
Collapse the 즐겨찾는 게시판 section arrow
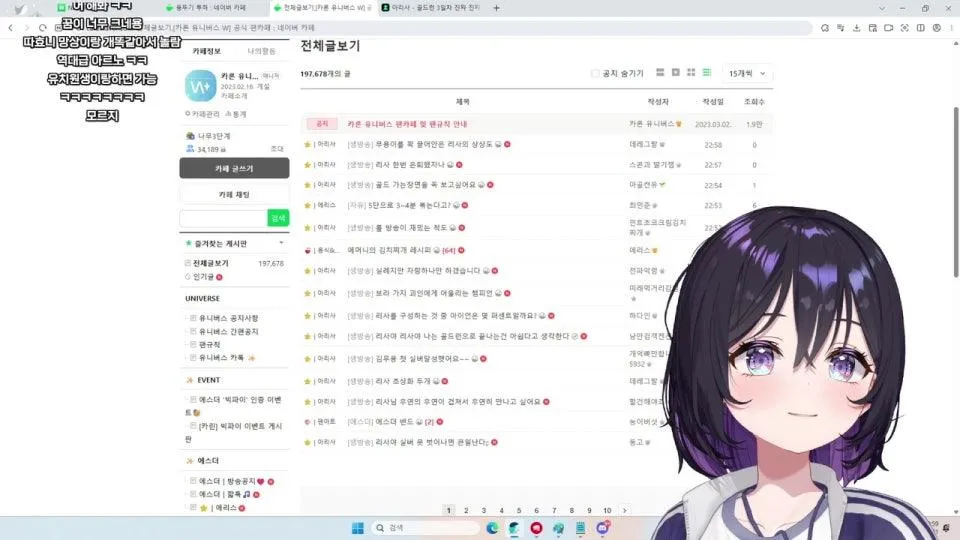[282, 243]
